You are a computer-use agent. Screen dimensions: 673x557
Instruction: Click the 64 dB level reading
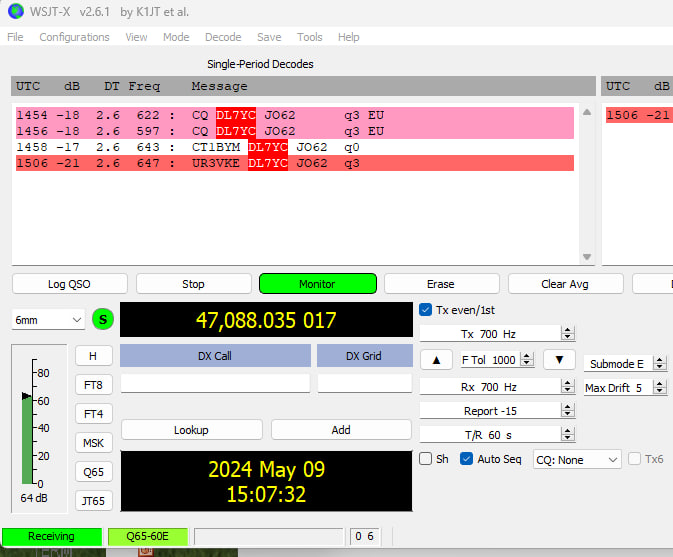pos(34,498)
